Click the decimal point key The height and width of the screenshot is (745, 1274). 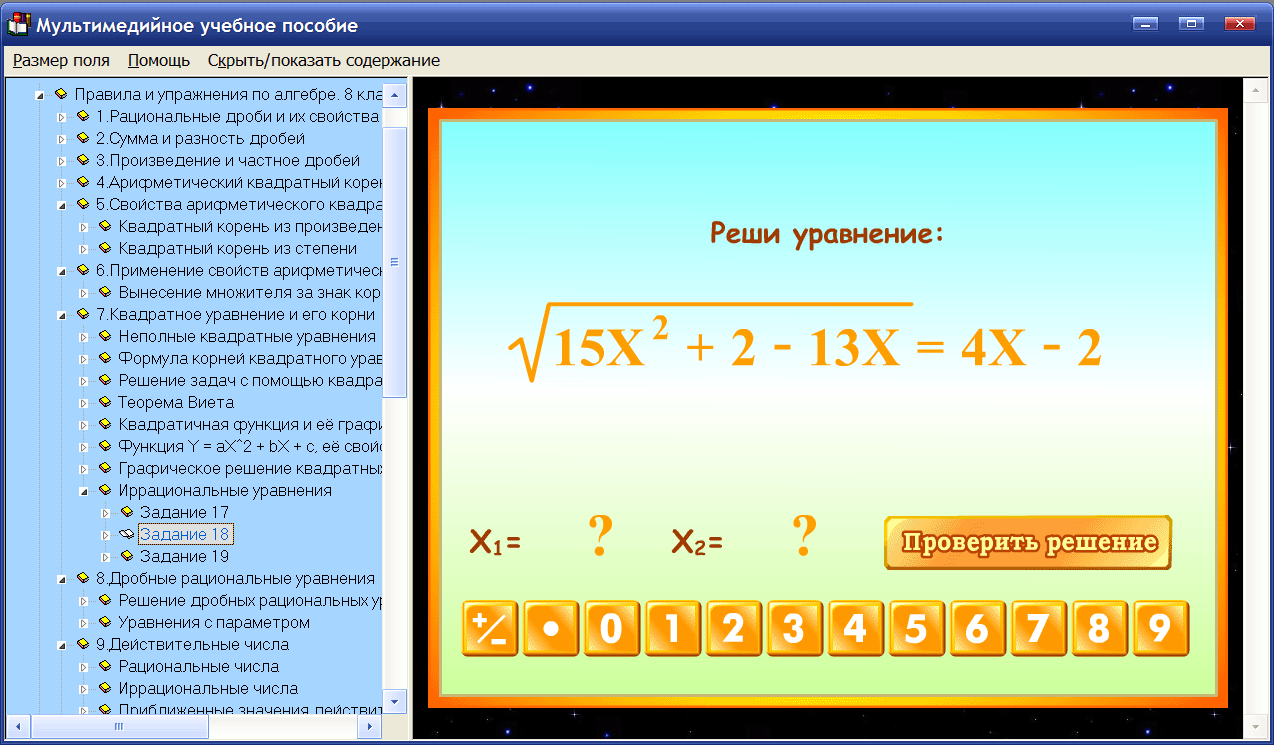[551, 628]
